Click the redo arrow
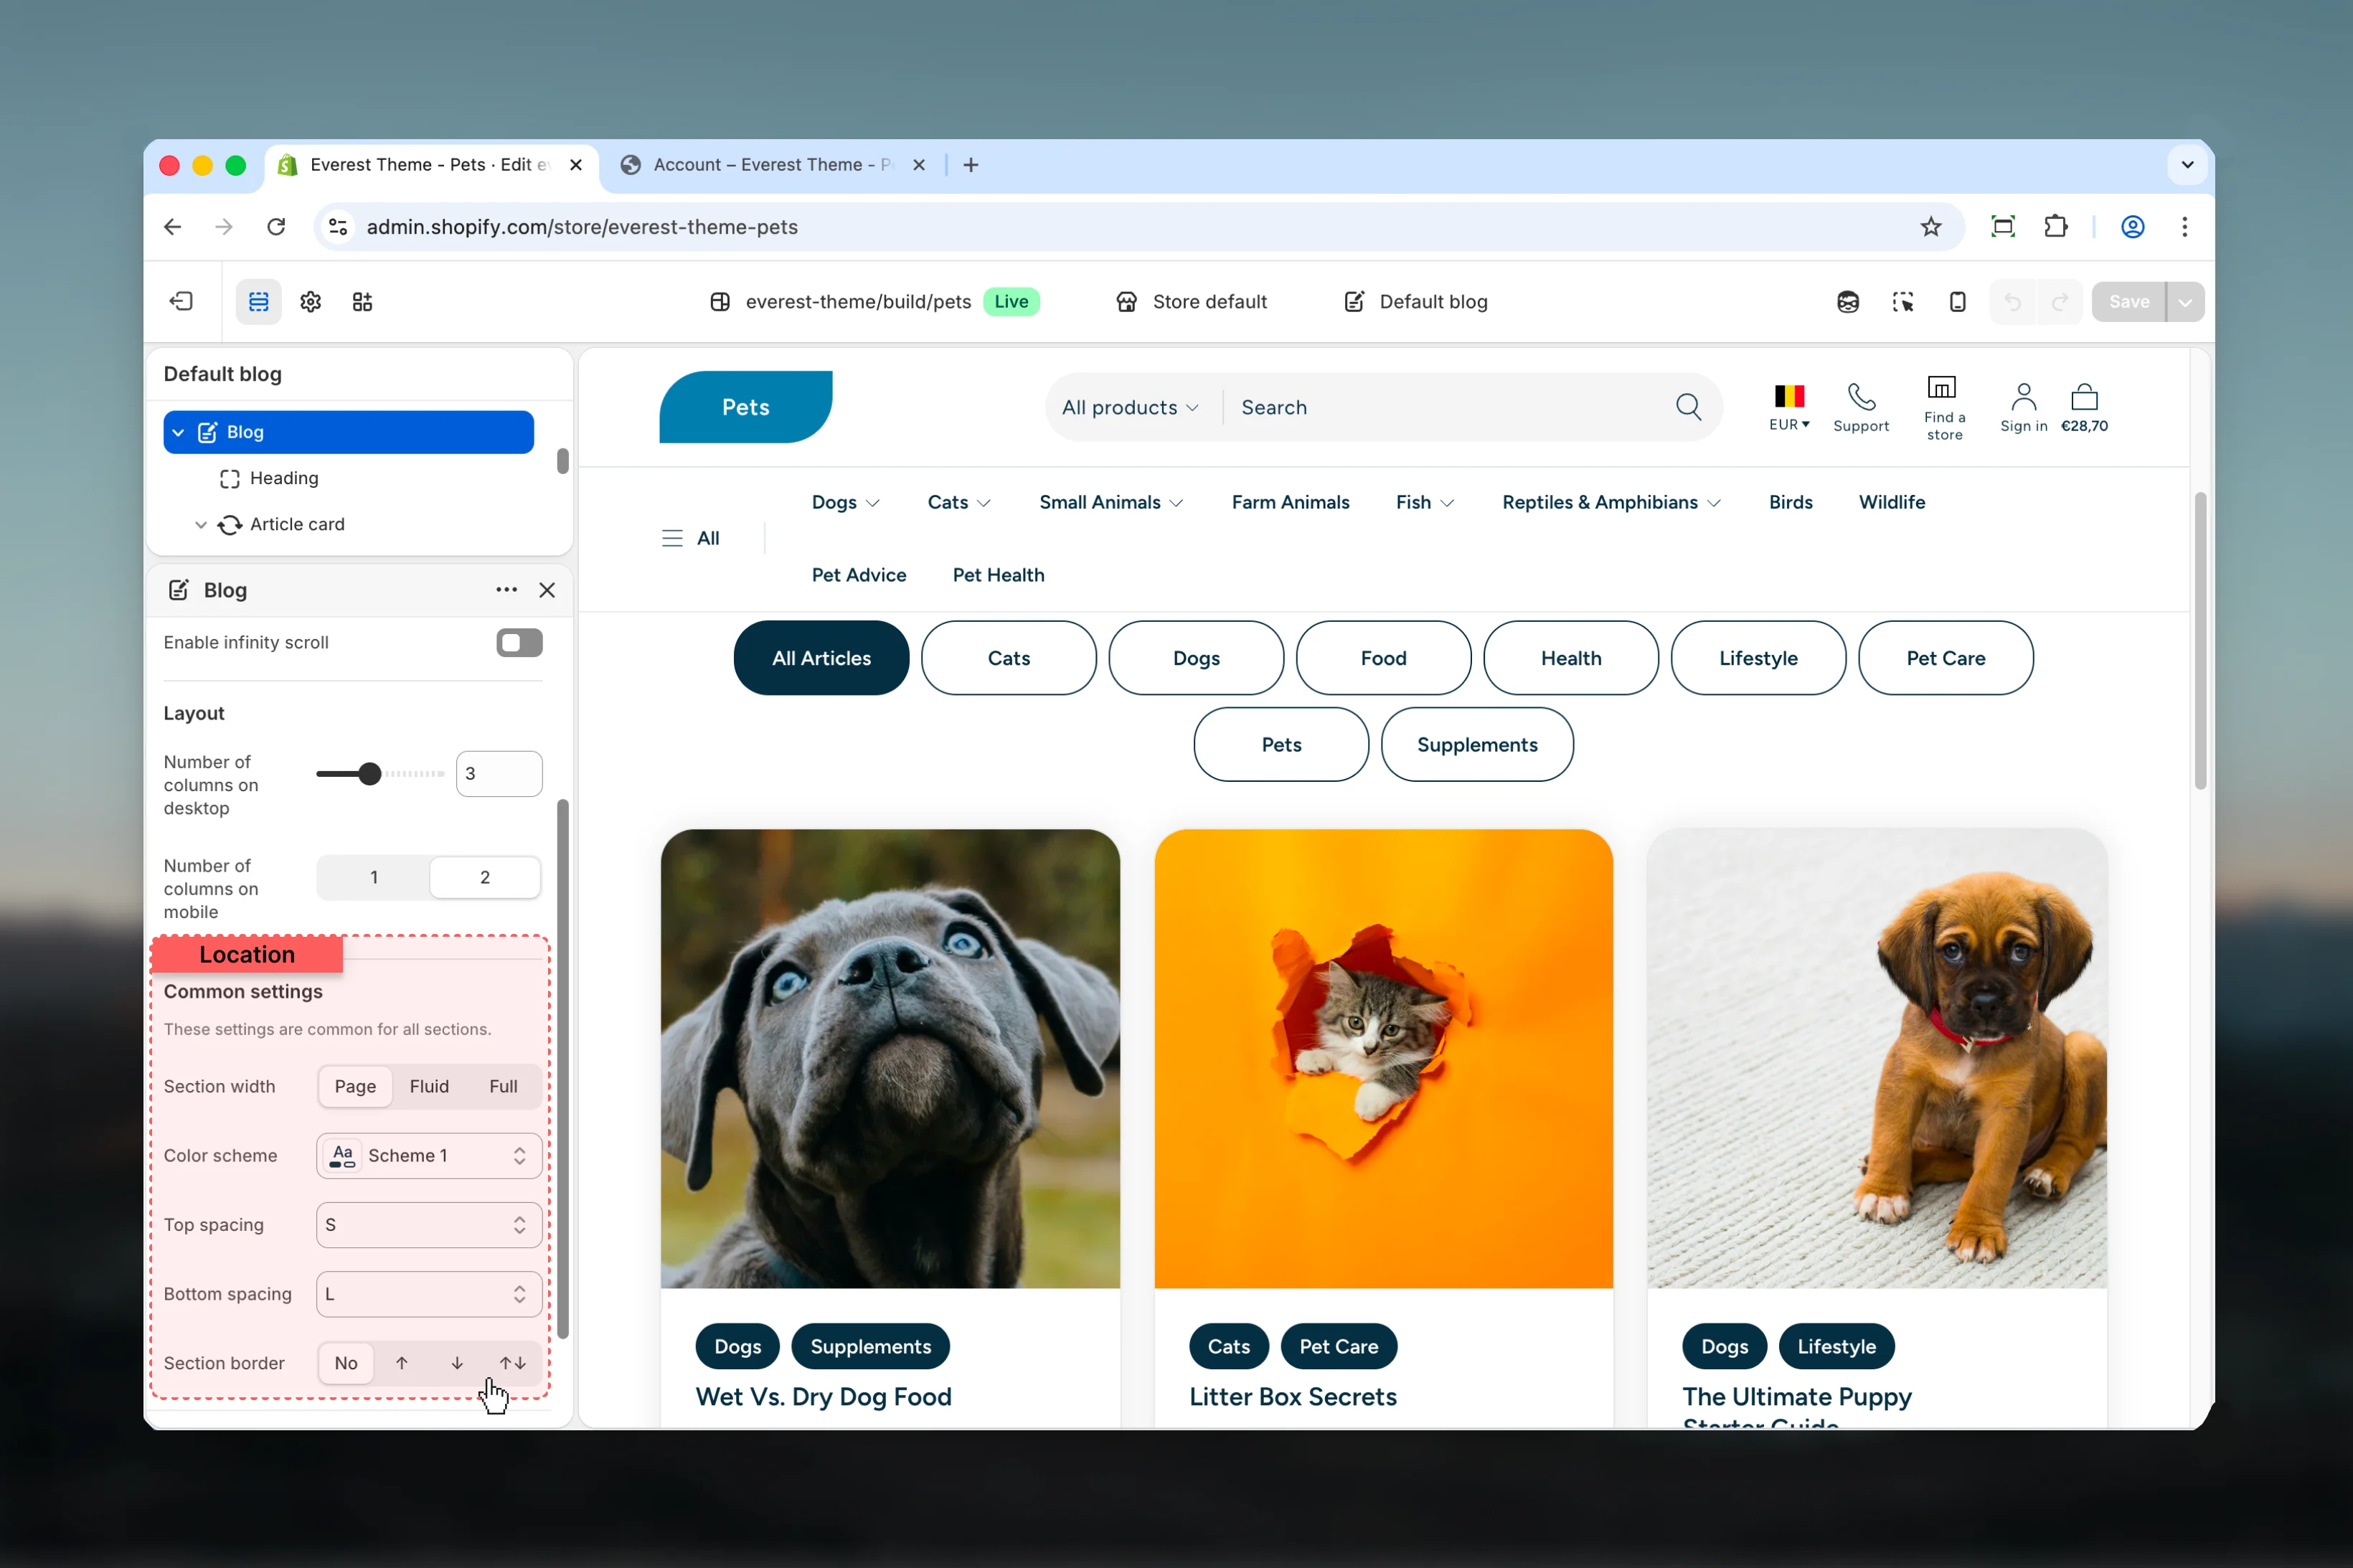This screenshot has height=1568, width=2353. tap(2060, 302)
